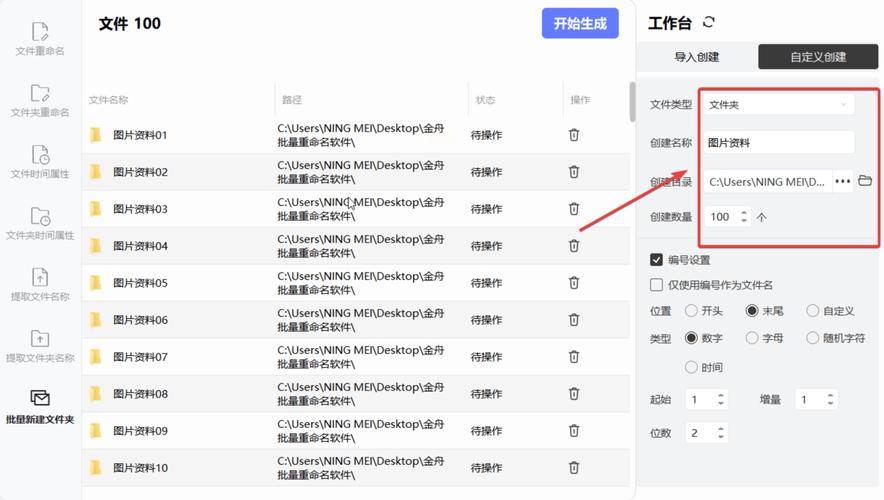Image resolution: width=884 pixels, height=500 pixels.
Task: Adjust the 创建数量 spinner arrows
Action: tap(744, 216)
